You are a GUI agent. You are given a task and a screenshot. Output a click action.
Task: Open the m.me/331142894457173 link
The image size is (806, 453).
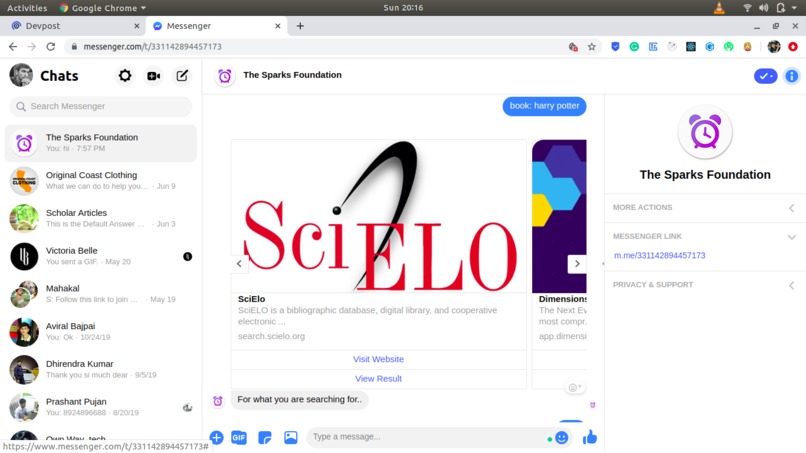[x=660, y=256]
